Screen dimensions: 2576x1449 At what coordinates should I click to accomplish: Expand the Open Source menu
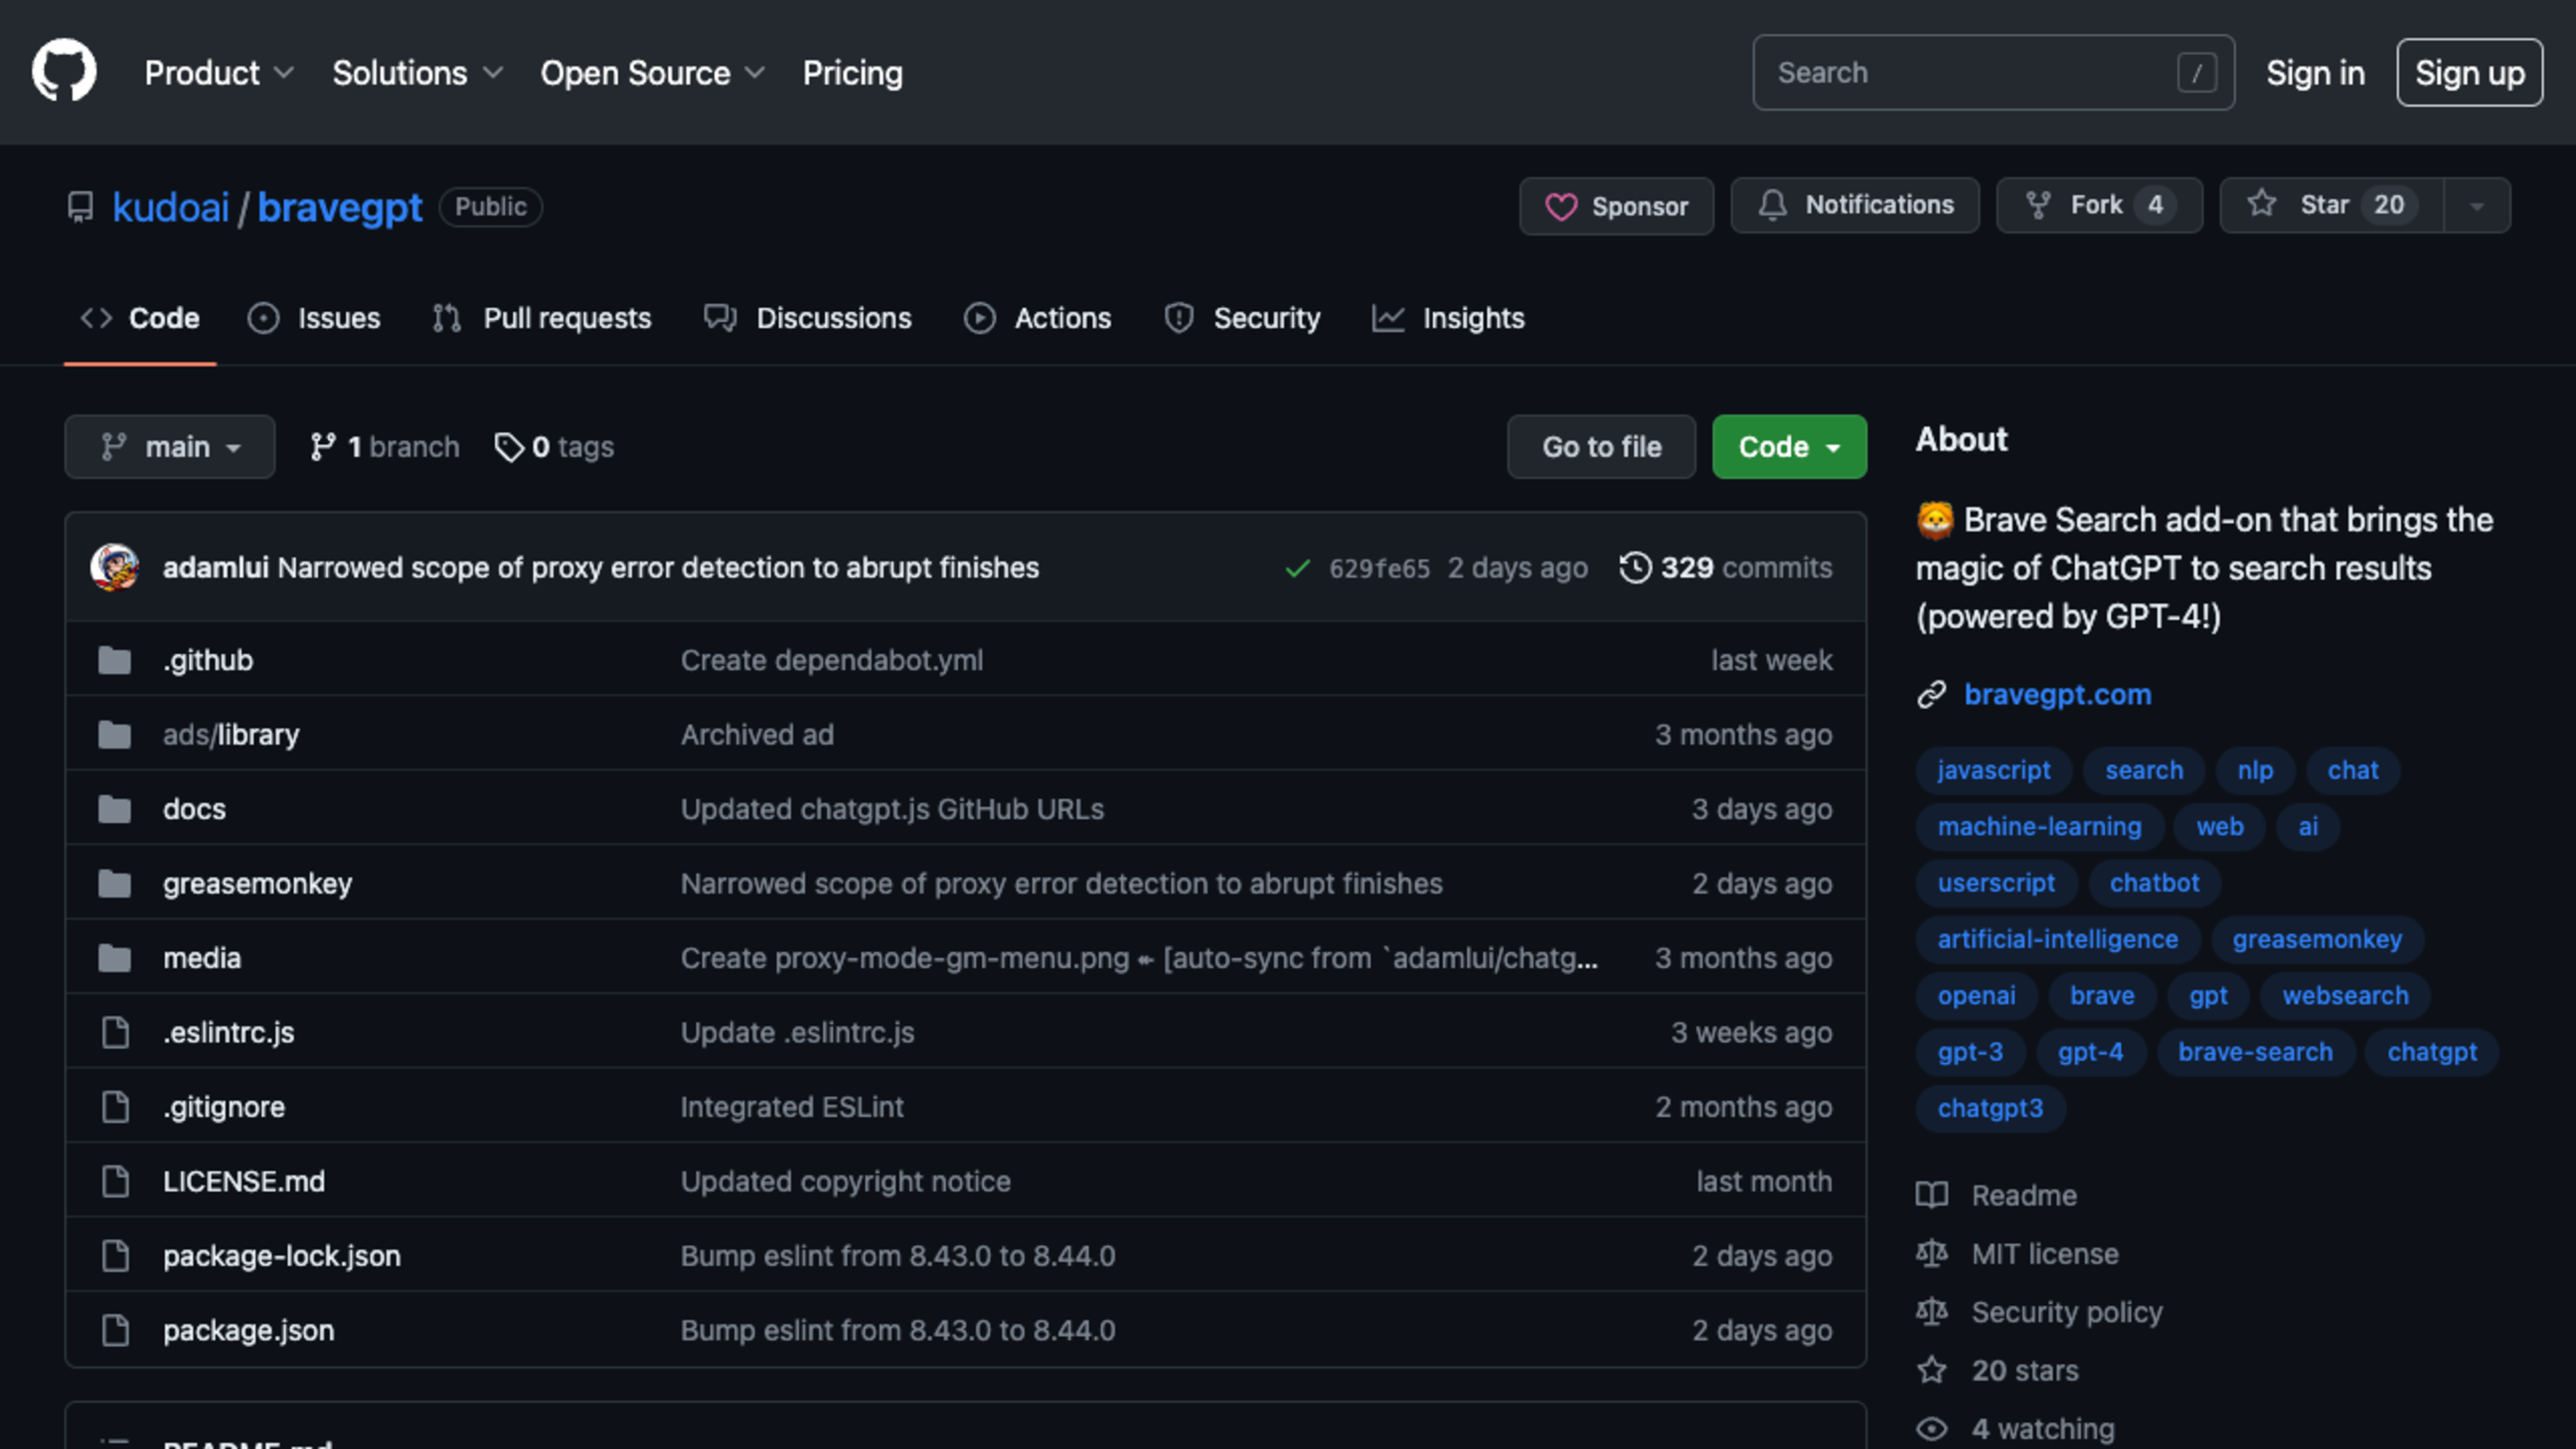click(652, 72)
